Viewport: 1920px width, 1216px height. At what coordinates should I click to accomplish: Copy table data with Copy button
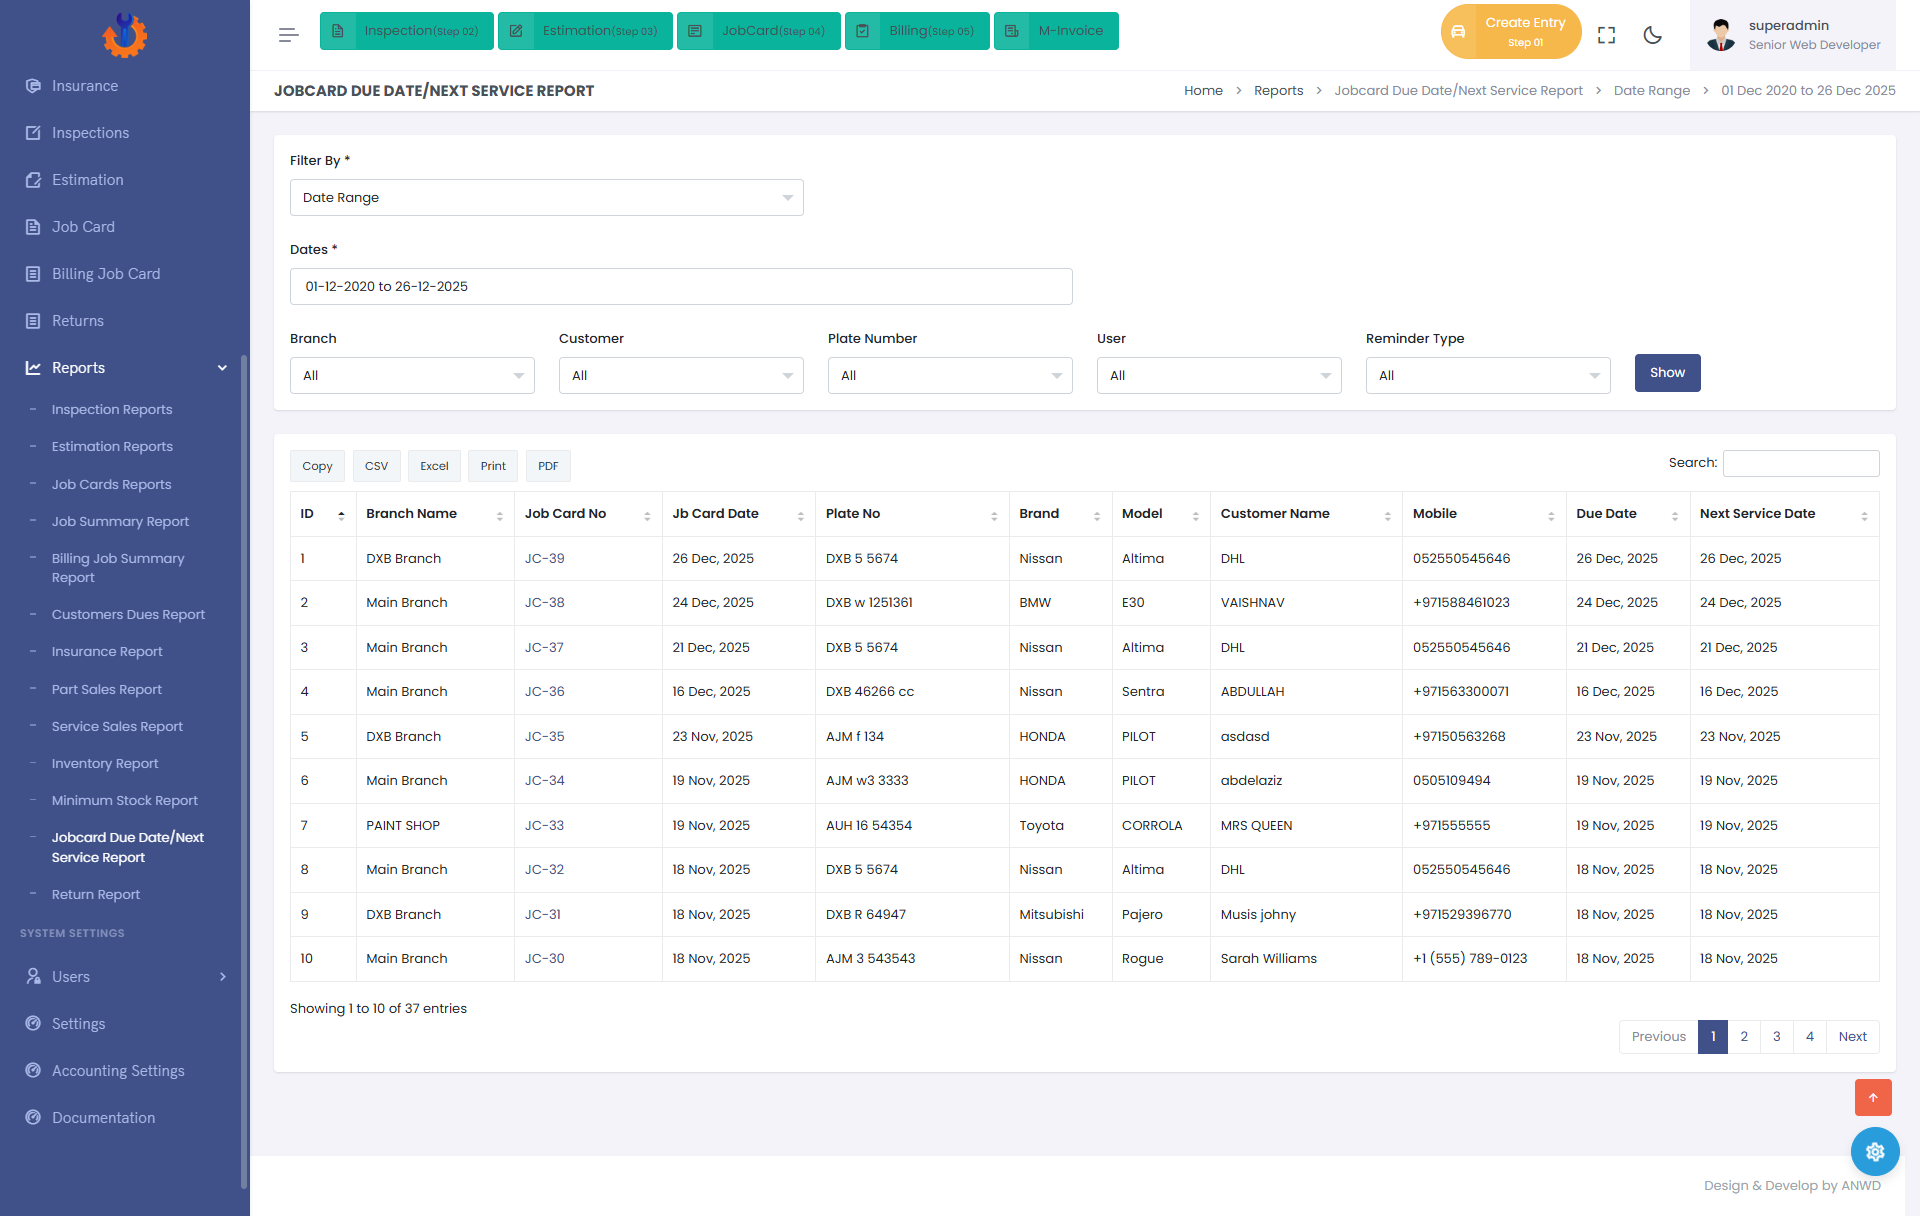click(x=317, y=466)
